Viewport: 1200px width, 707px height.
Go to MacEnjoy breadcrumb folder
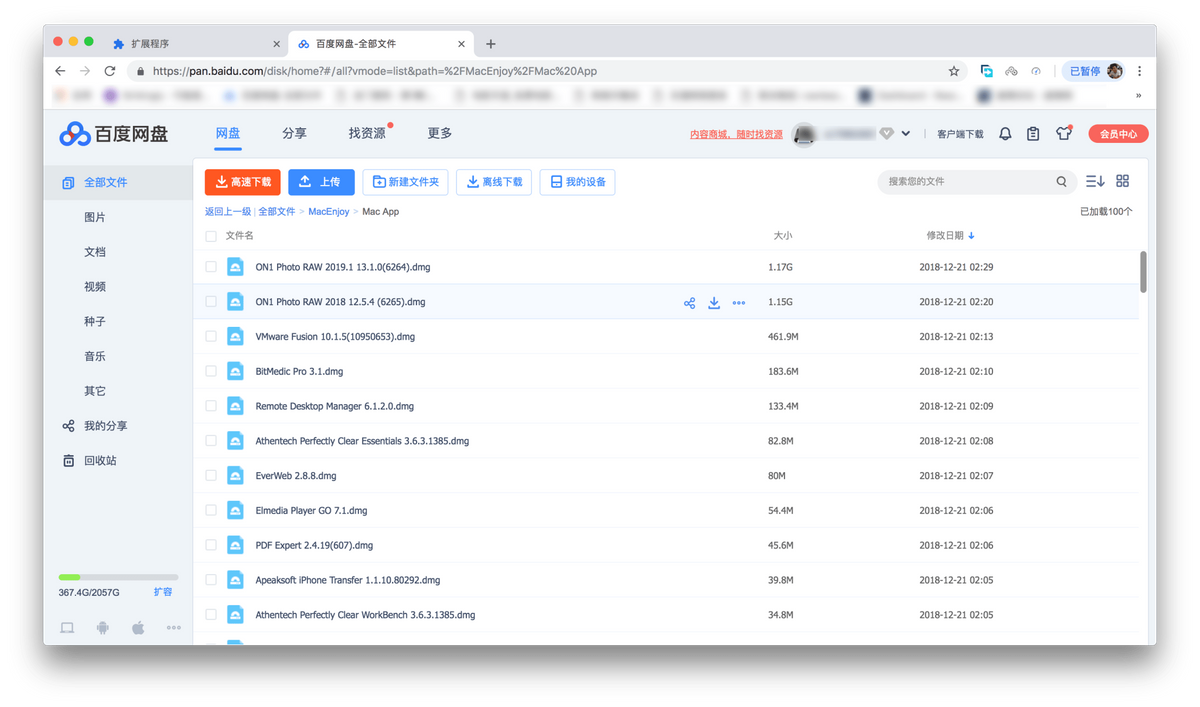coord(329,212)
